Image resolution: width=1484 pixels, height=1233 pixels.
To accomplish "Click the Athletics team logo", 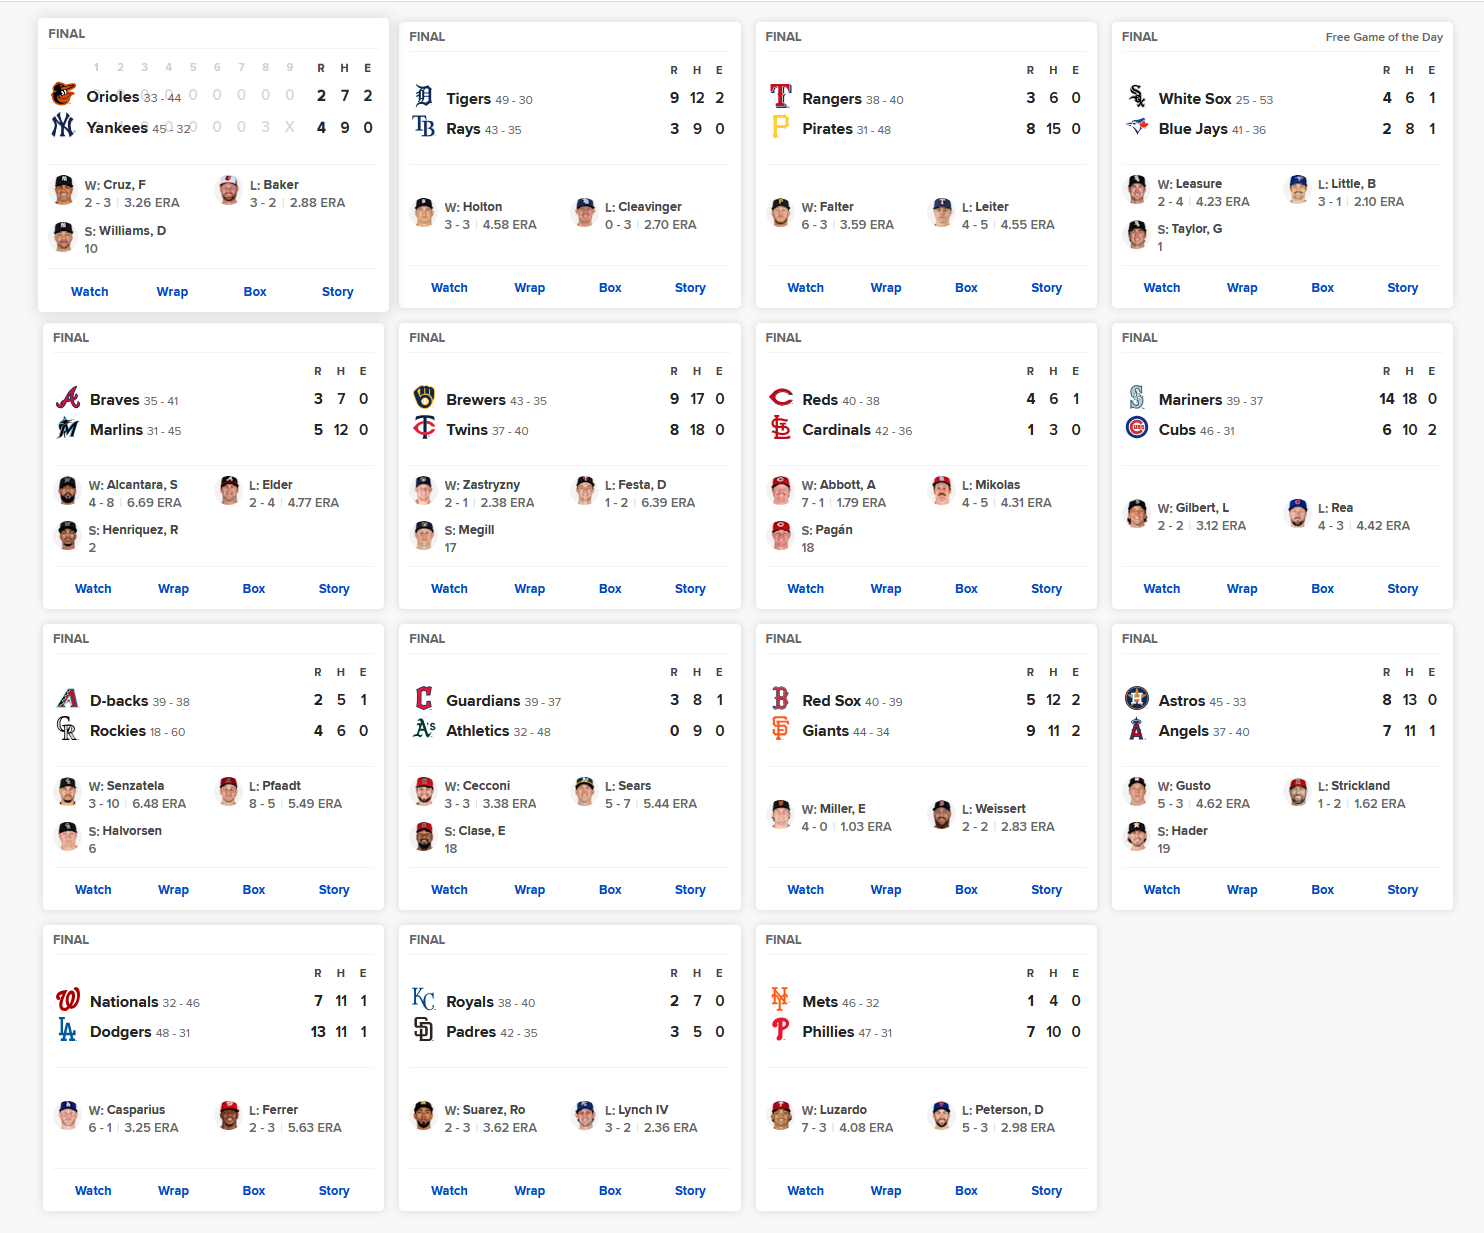I will tap(424, 728).
